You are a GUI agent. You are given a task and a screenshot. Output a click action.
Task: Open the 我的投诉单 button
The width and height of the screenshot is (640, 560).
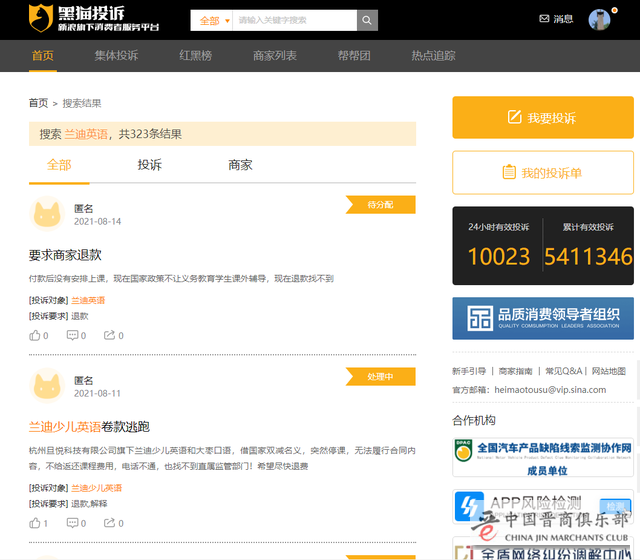(542, 173)
